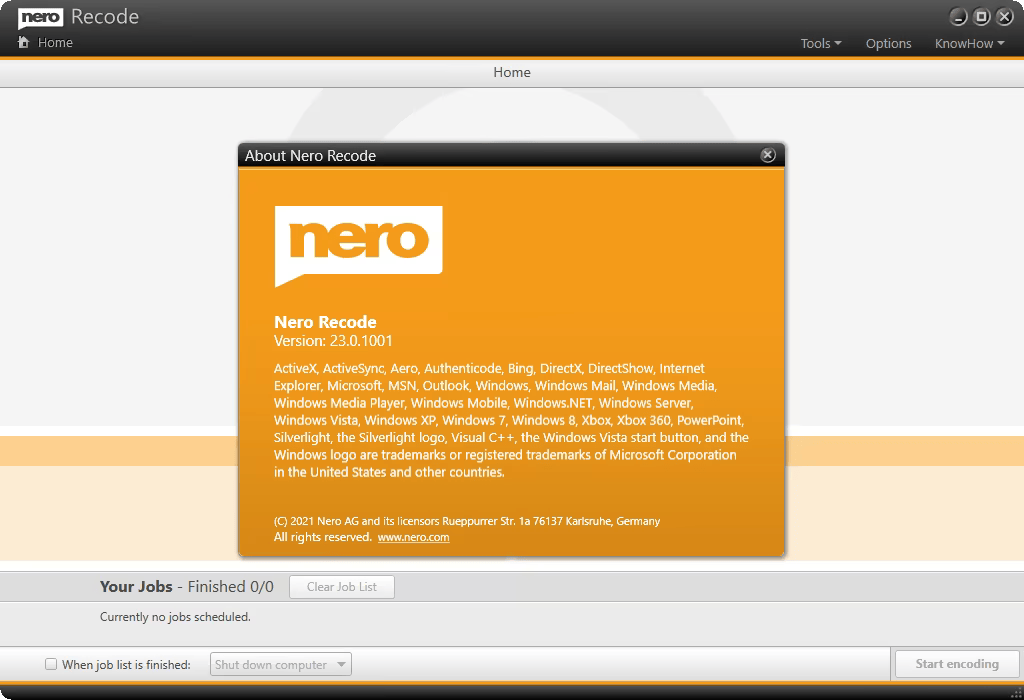Image resolution: width=1024 pixels, height=700 pixels.
Task: Expand the KnowHow dropdown menu
Action: coord(969,43)
